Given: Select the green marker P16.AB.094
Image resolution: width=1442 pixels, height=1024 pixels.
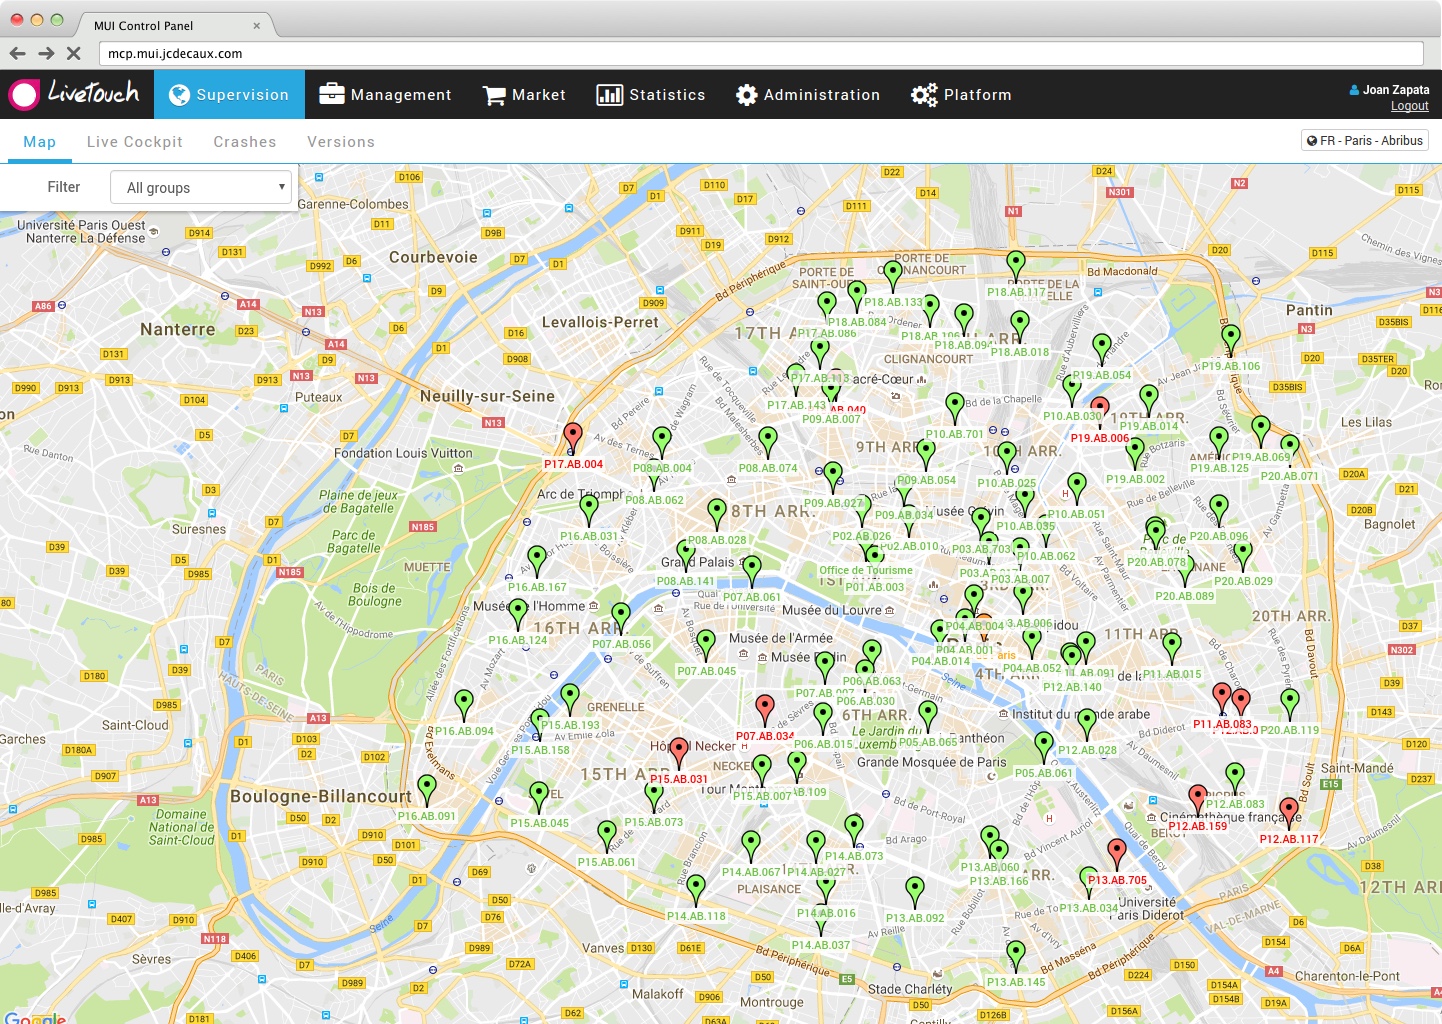Looking at the screenshot, I should pyautogui.click(x=464, y=705).
